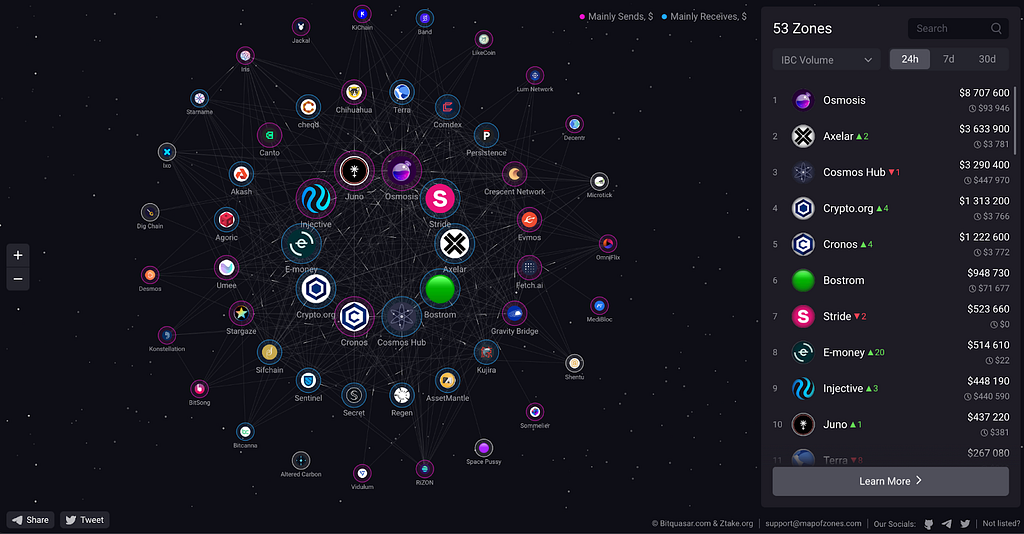Open the GitHub social icon in footer
Image resolution: width=1024 pixels, height=534 pixels.
(x=929, y=524)
